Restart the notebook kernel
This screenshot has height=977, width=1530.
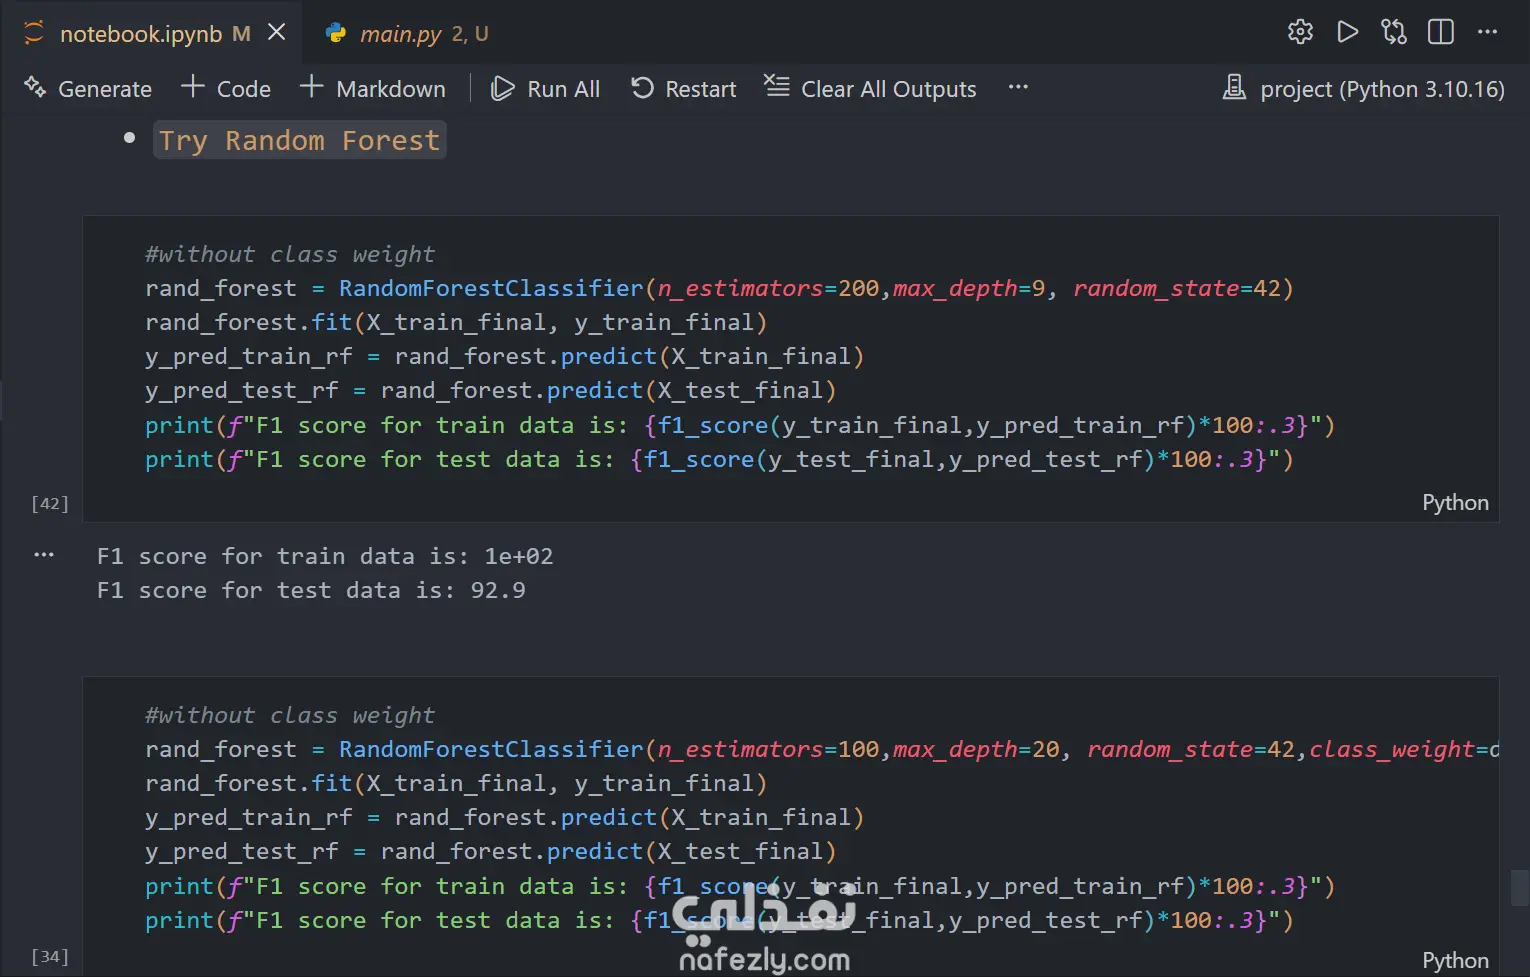pyautogui.click(x=684, y=89)
